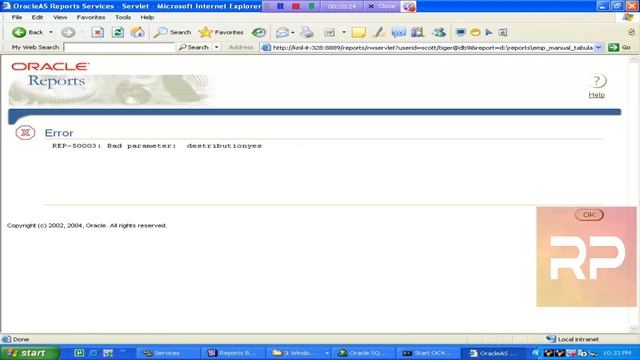Screen dimensions: 640x360
Task: Click the blue play arrow icon
Action: tap(489, 32)
